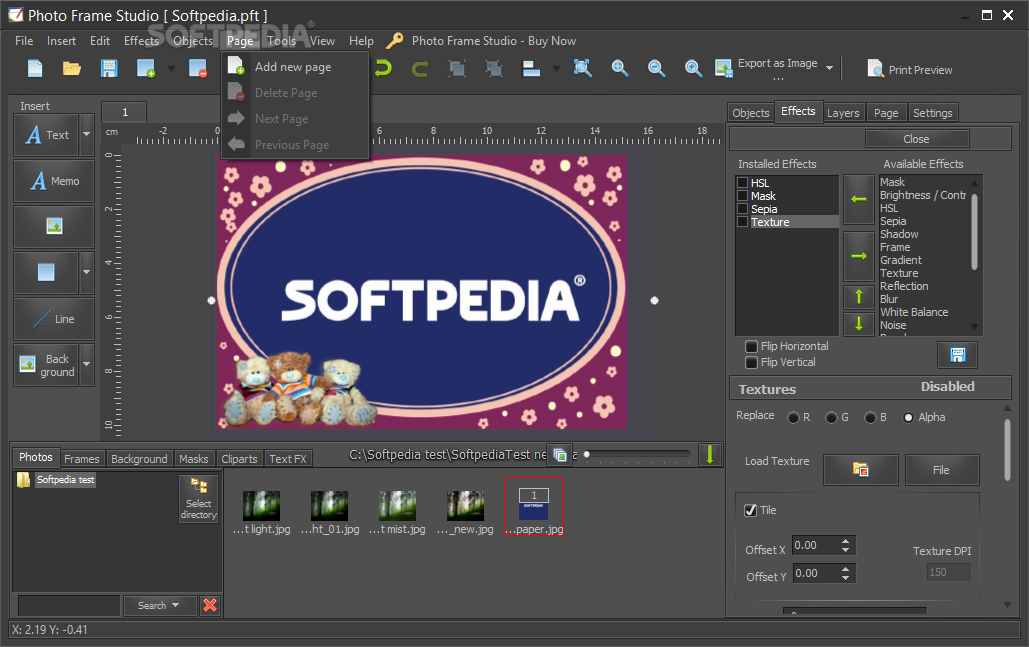Click the Background insert tool

47,365
